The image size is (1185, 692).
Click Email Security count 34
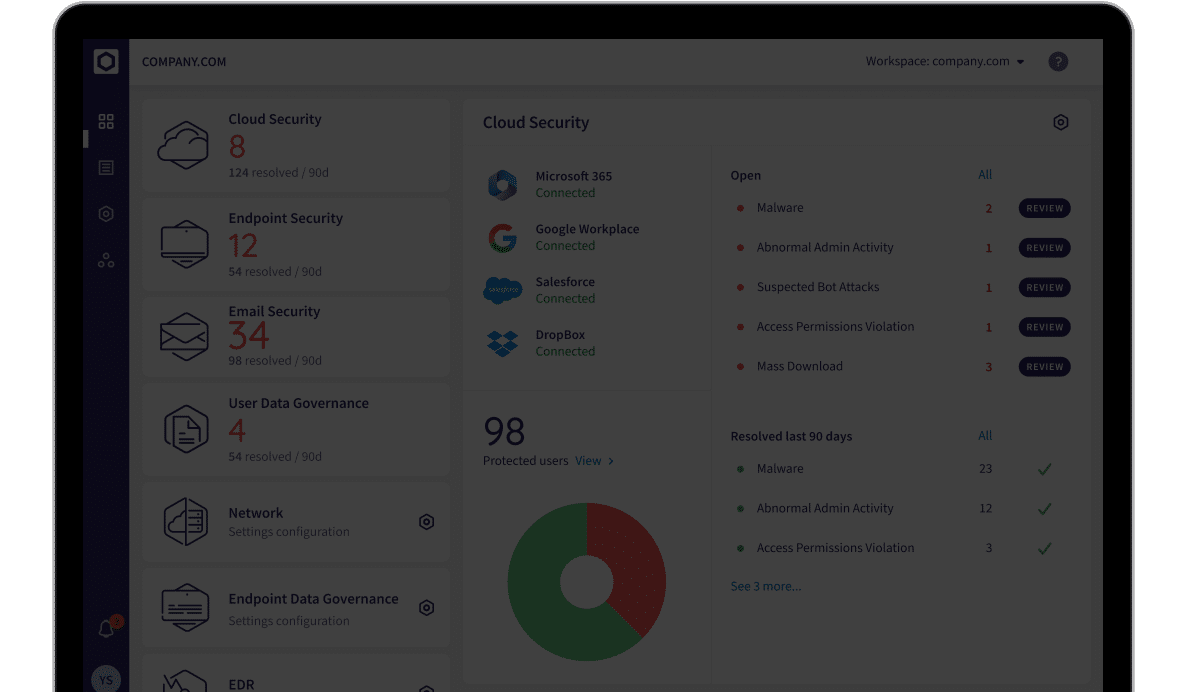pos(249,336)
